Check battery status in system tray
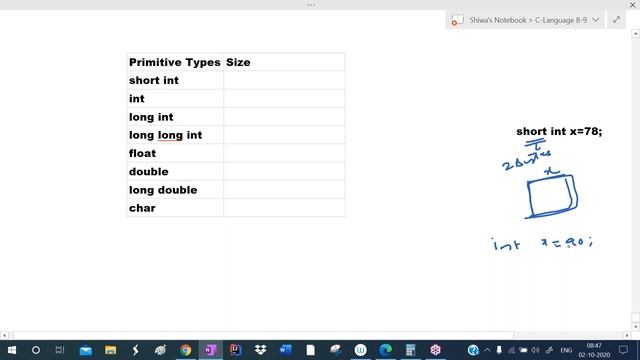This screenshot has height=360, width=640. [523, 350]
